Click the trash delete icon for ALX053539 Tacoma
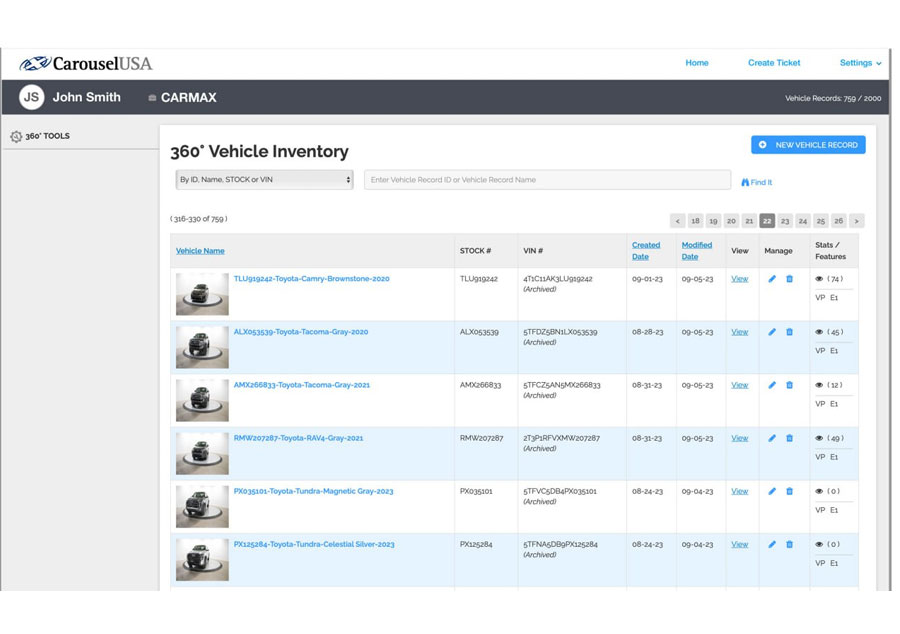 click(789, 332)
